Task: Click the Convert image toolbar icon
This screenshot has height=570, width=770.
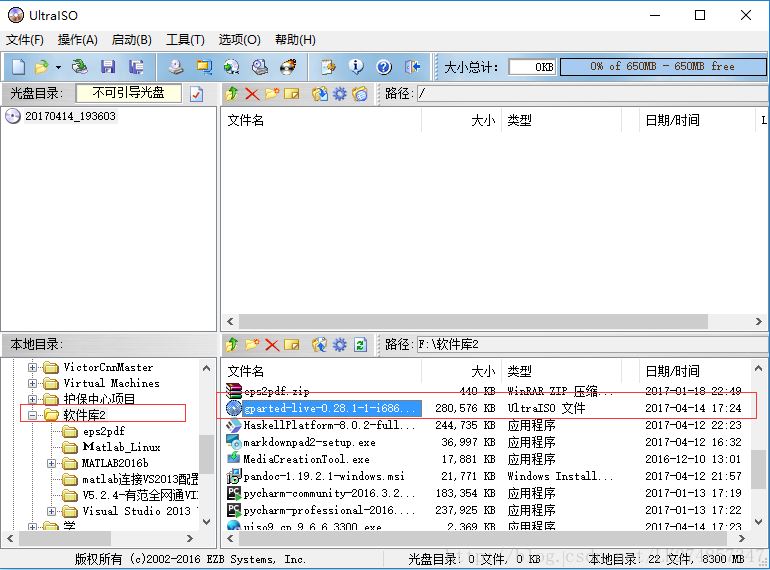Action: pos(231,67)
